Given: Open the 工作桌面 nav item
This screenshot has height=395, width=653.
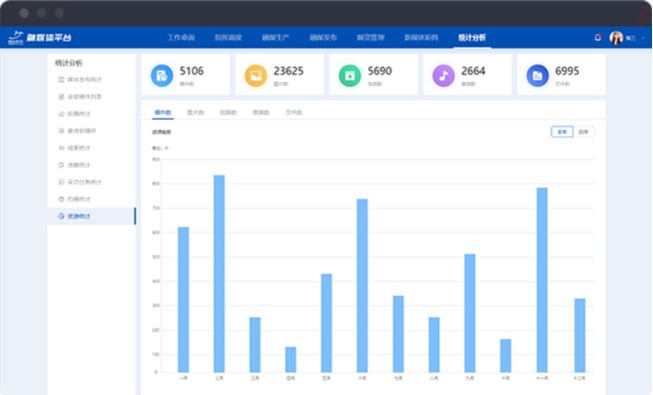Looking at the screenshot, I should (181, 38).
